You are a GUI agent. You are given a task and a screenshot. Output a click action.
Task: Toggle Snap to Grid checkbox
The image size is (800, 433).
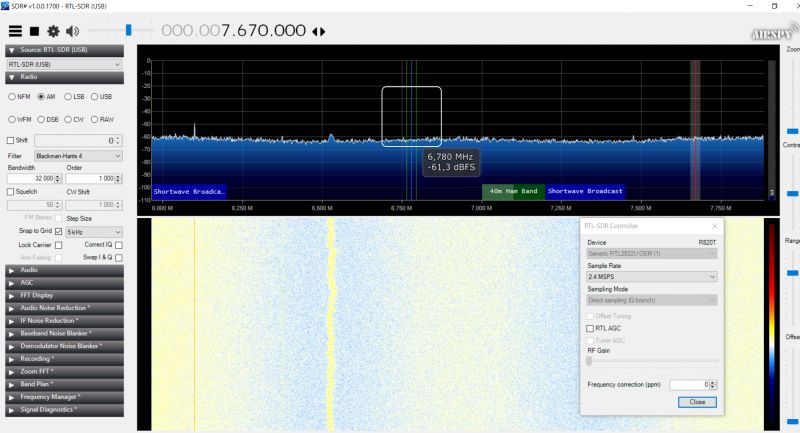pos(59,232)
